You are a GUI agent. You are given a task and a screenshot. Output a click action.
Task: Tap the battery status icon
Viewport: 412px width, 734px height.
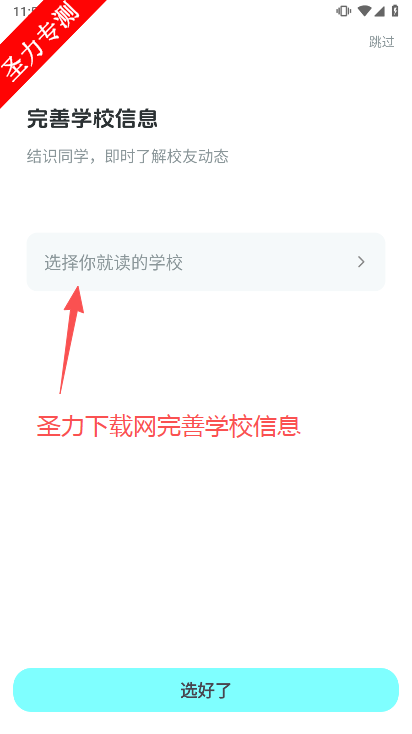pyautogui.click(x=395, y=11)
